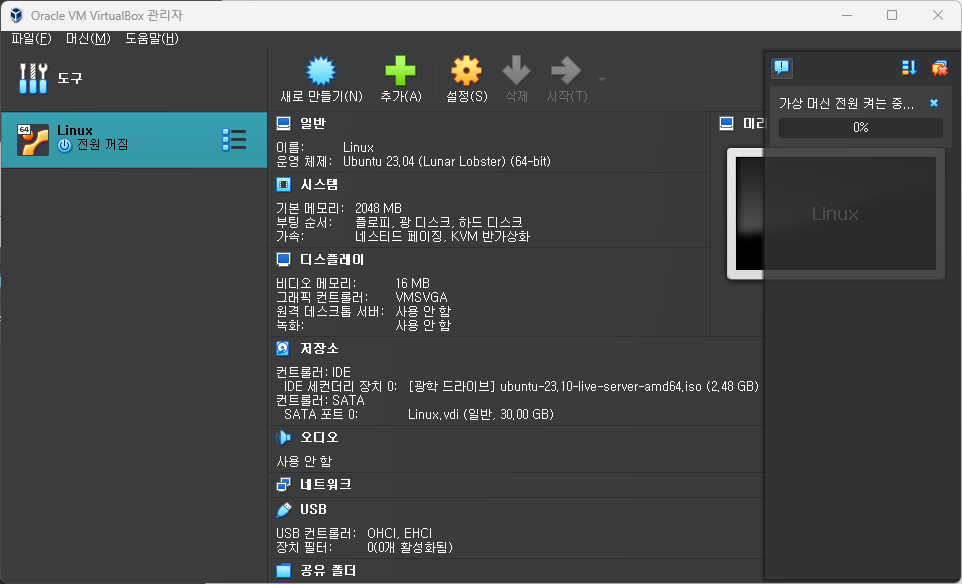Viewport: 962px width, 584px height.
Task: Open the Machine (머신) menu
Action: (88, 39)
